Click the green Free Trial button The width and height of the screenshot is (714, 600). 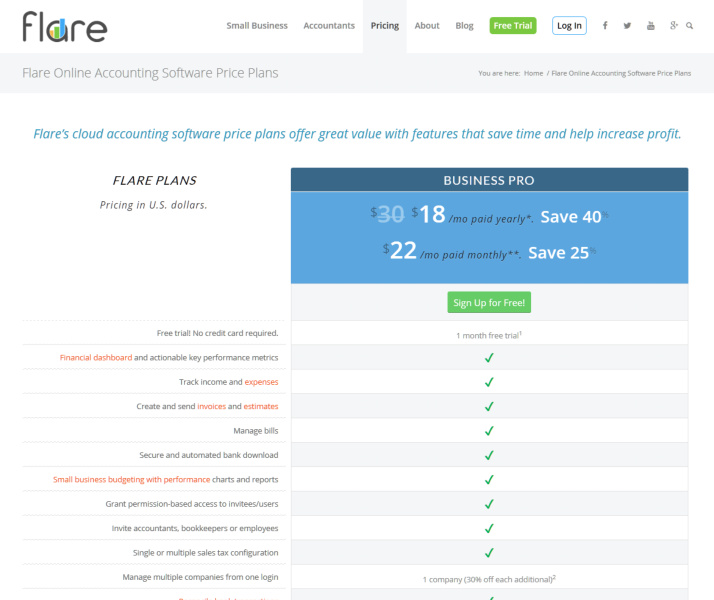pyautogui.click(x=513, y=25)
